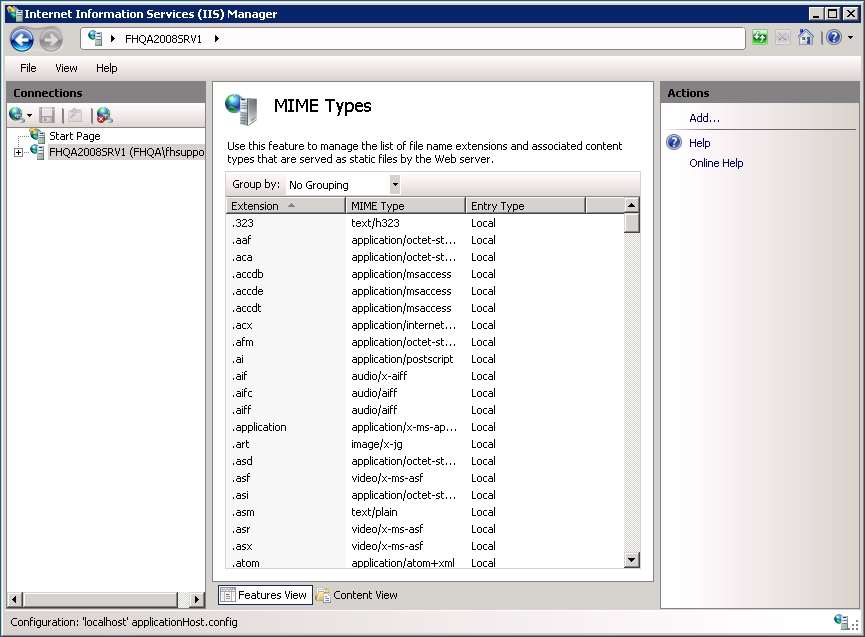865x637 pixels.
Task: Click the Forward navigation arrow
Action: [51, 39]
